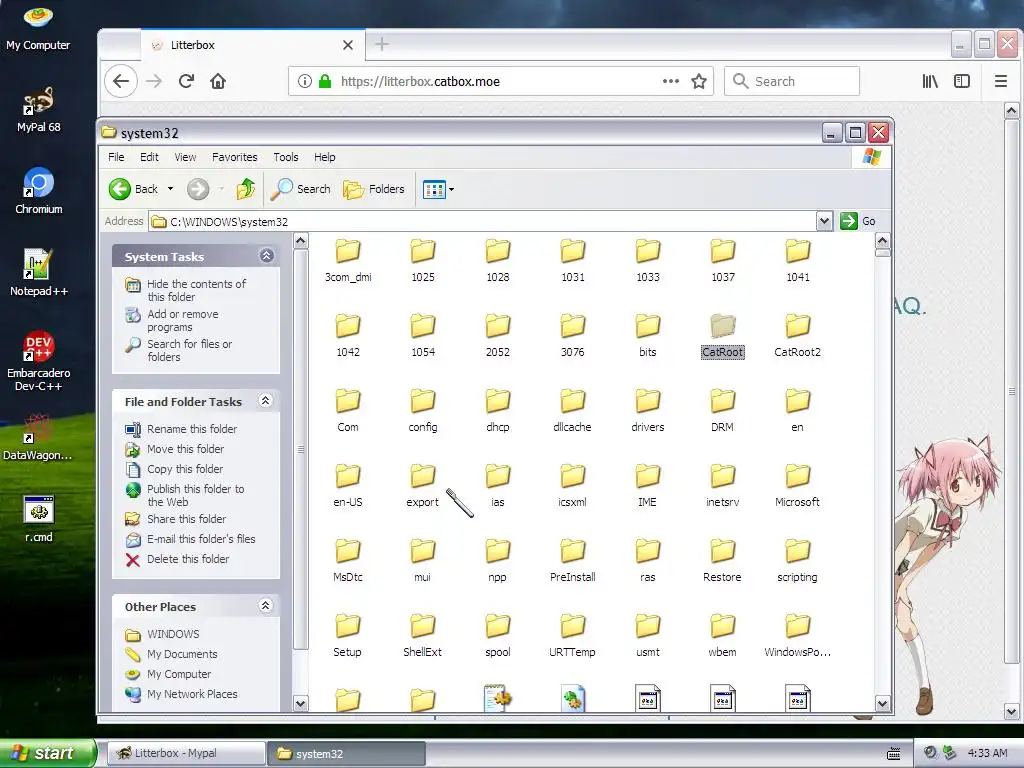The image size is (1024, 768).
Task: Open the Views dropdown arrow
Action: click(x=451, y=189)
